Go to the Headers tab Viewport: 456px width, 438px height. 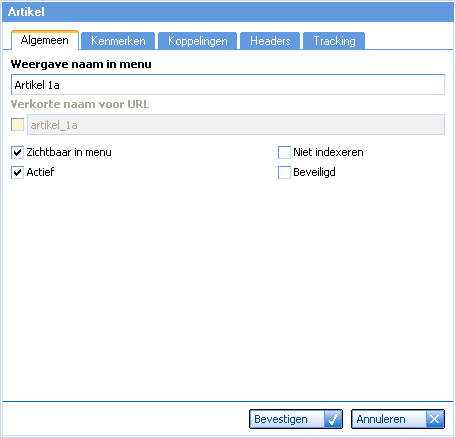point(270,41)
